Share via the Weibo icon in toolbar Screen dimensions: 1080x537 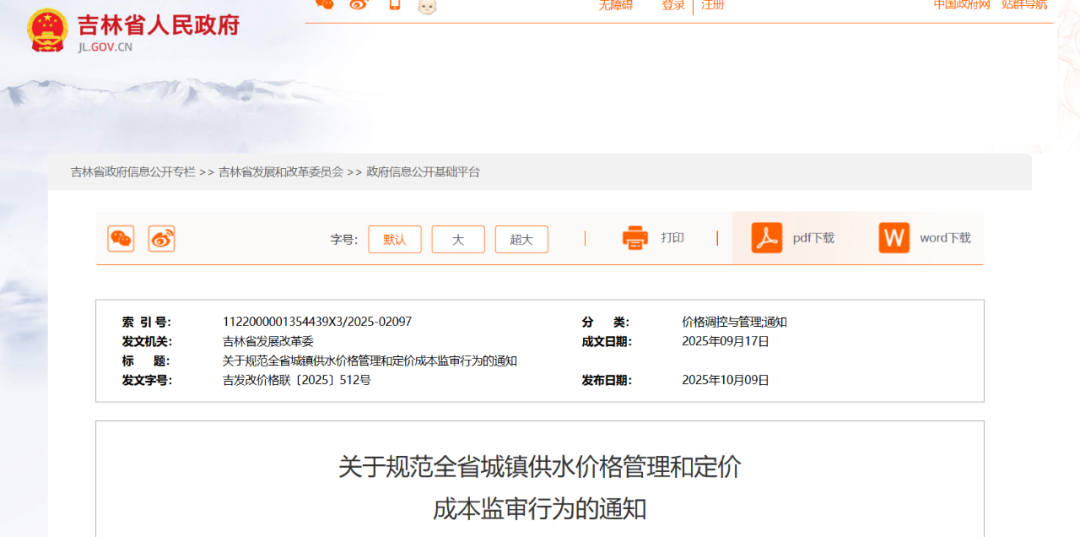click(x=161, y=239)
